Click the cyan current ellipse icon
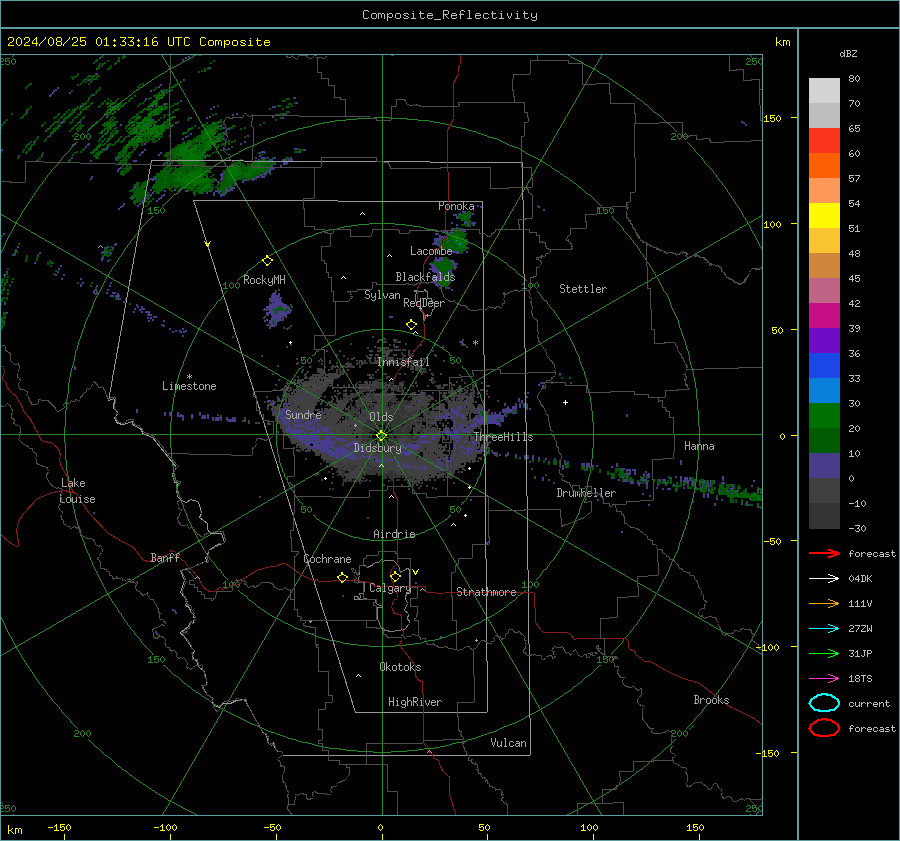The width and height of the screenshot is (900, 841). 824,703
